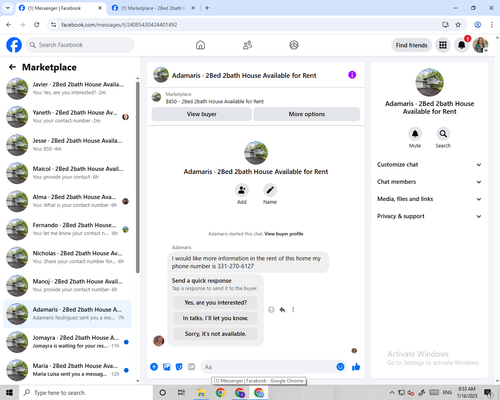The image size is (500, 400).
Task: Reply to the quick response message
Action: click(x=282, y=310)
